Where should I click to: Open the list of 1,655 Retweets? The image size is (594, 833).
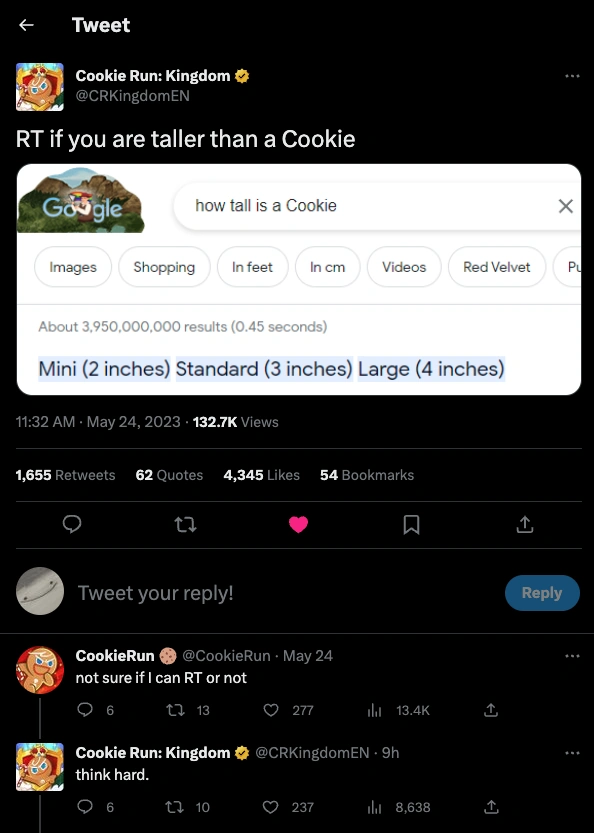tap(65, 475)
